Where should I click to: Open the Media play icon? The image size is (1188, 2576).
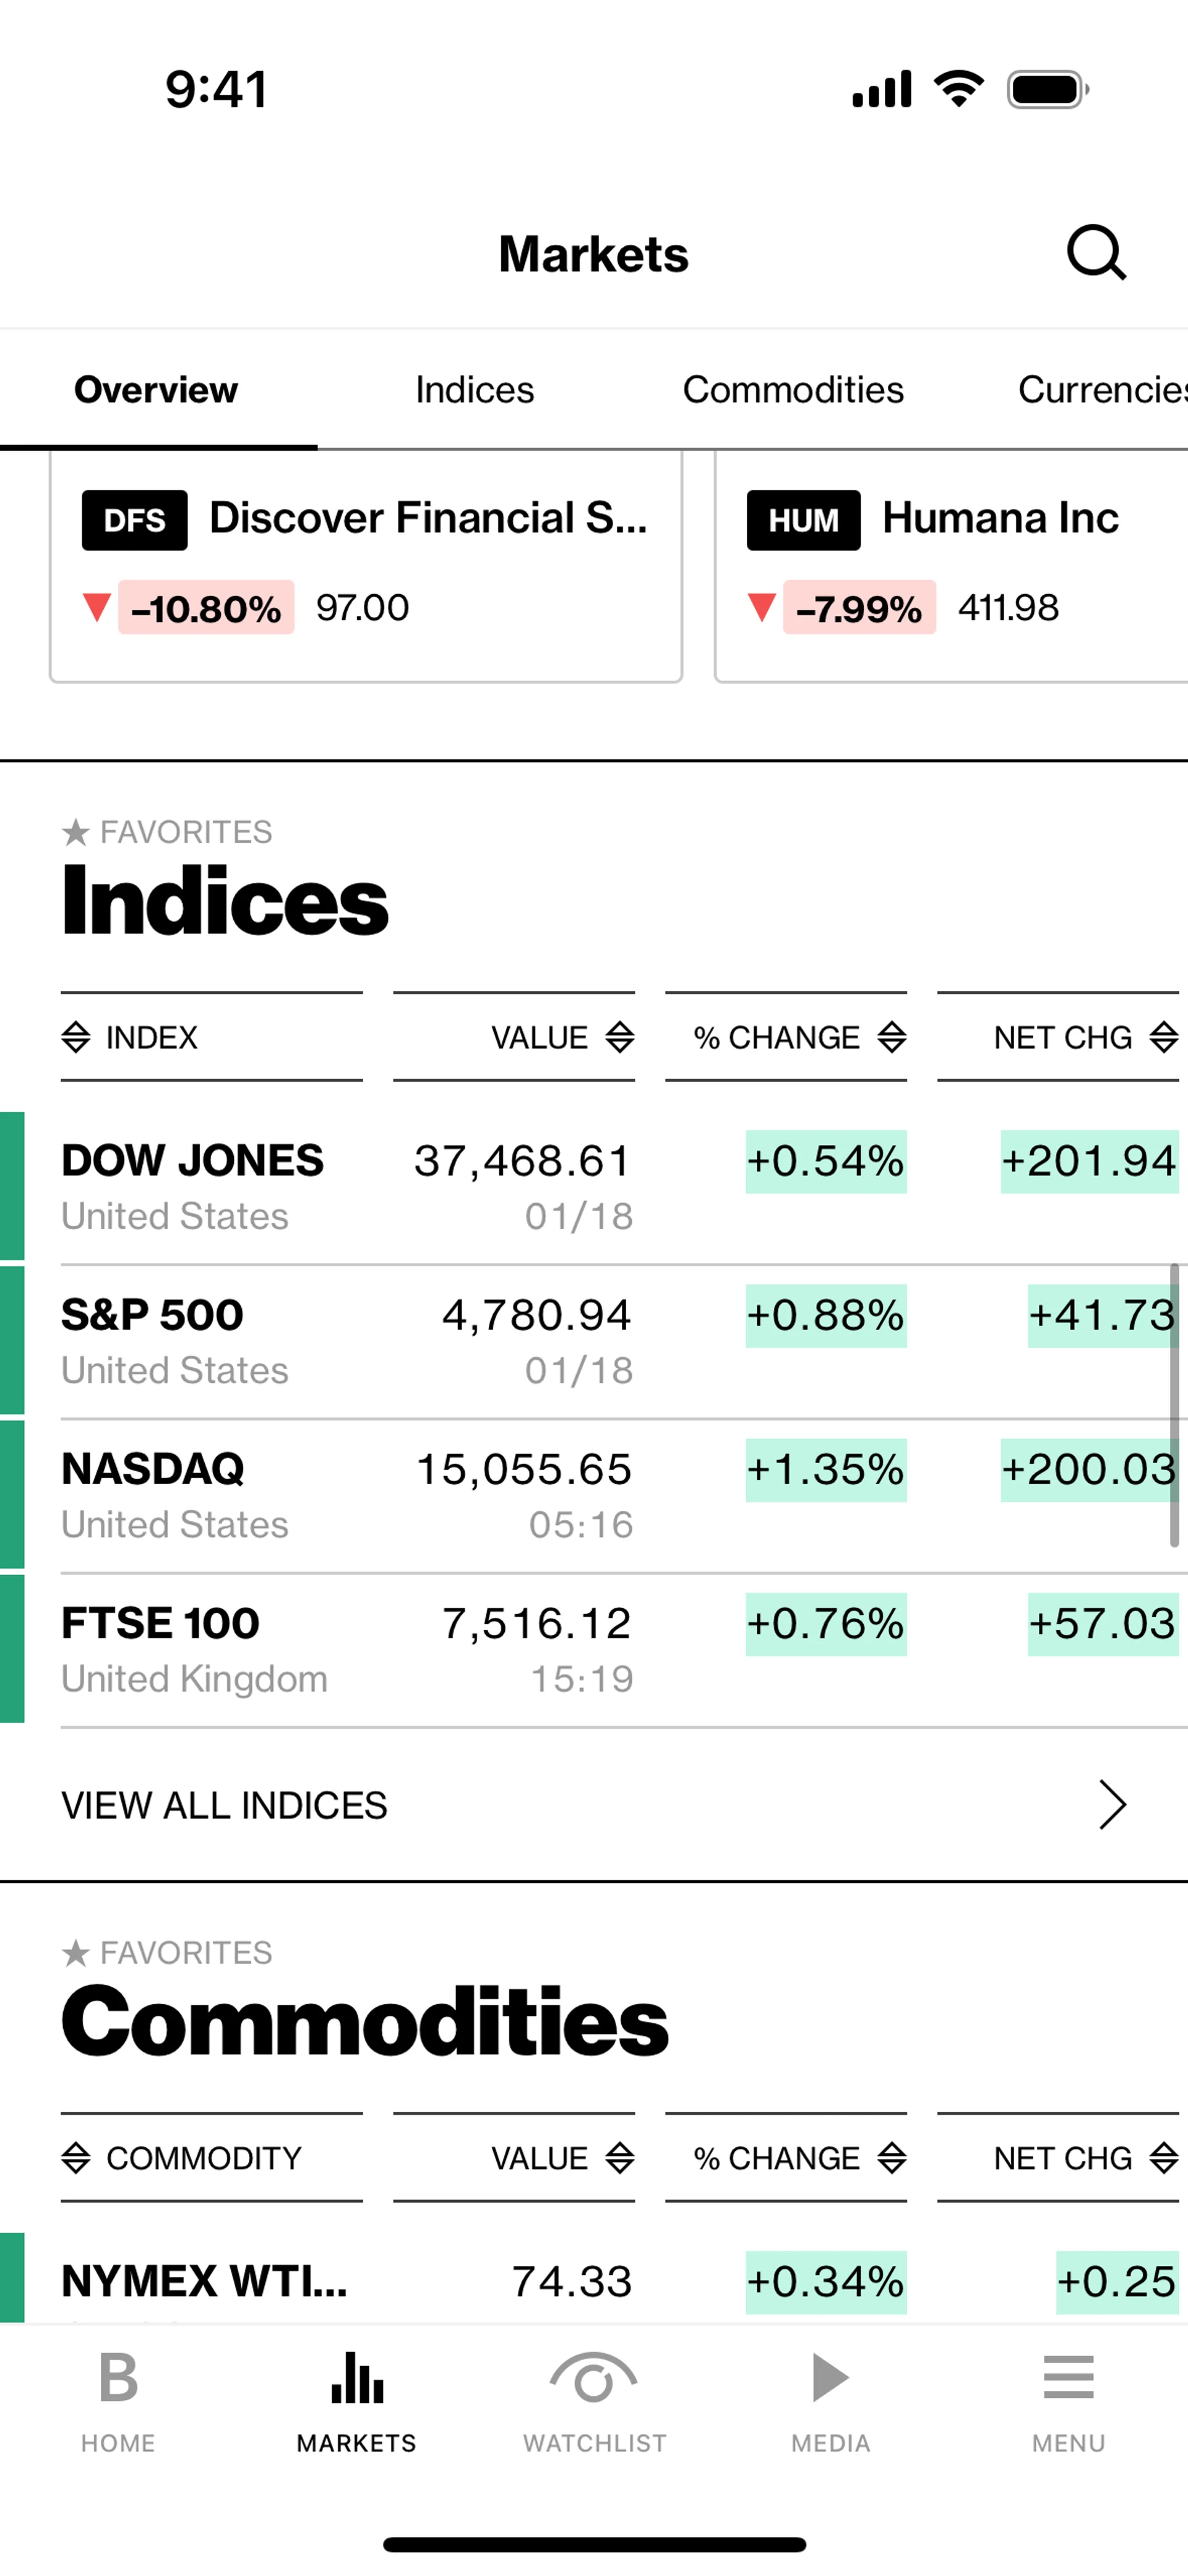(x=830, y=2379)
